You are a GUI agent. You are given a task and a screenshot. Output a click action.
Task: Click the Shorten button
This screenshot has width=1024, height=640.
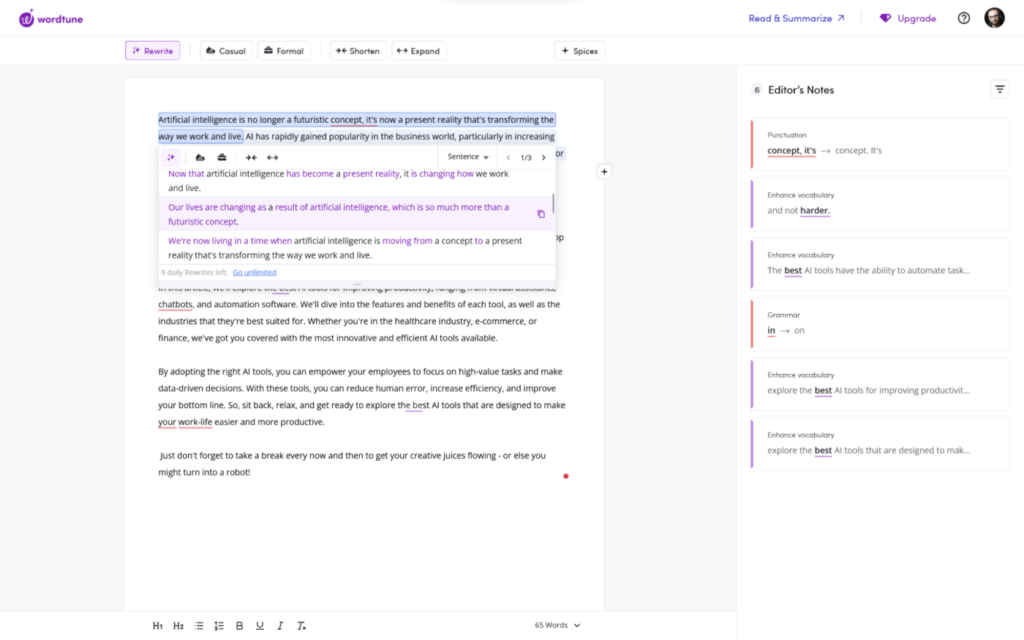click(x=357, y=51)
